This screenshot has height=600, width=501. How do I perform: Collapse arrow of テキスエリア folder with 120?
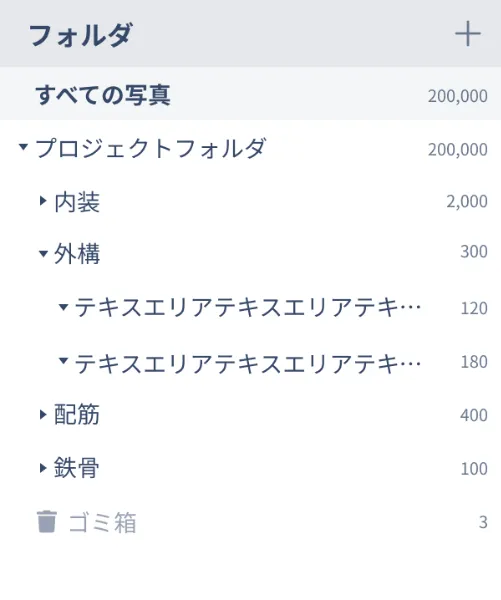(x=63, y=307)
